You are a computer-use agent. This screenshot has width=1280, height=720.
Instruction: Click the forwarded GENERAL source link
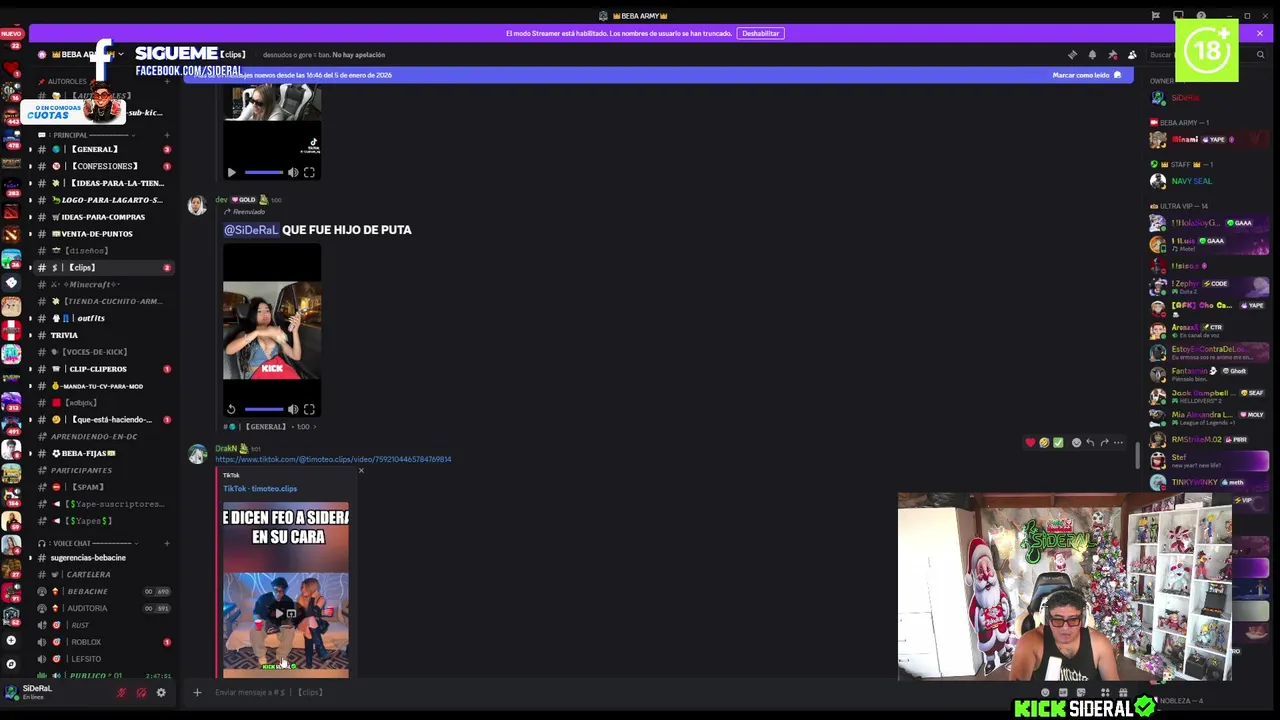[269, 427]
